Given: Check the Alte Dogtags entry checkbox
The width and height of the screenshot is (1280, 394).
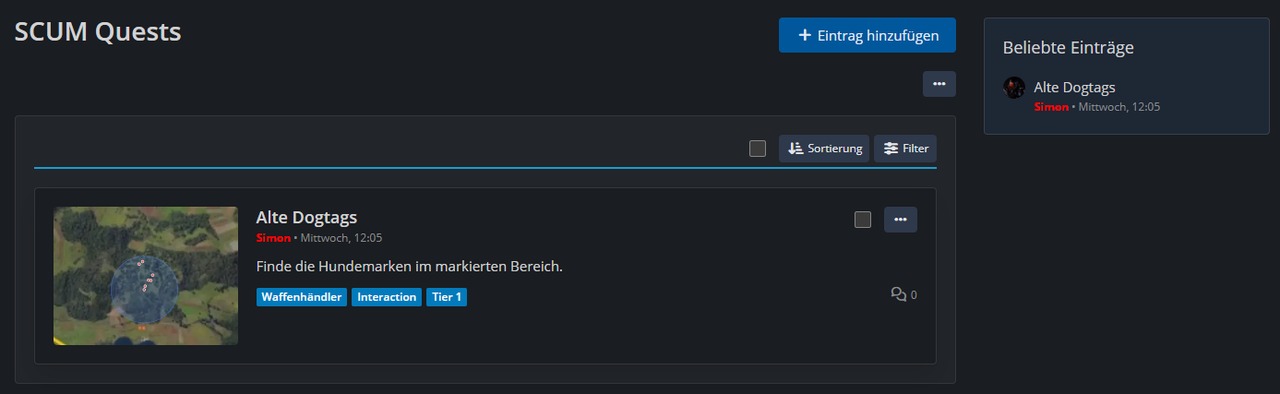Looking at the screenshot, I should [863, 219].
